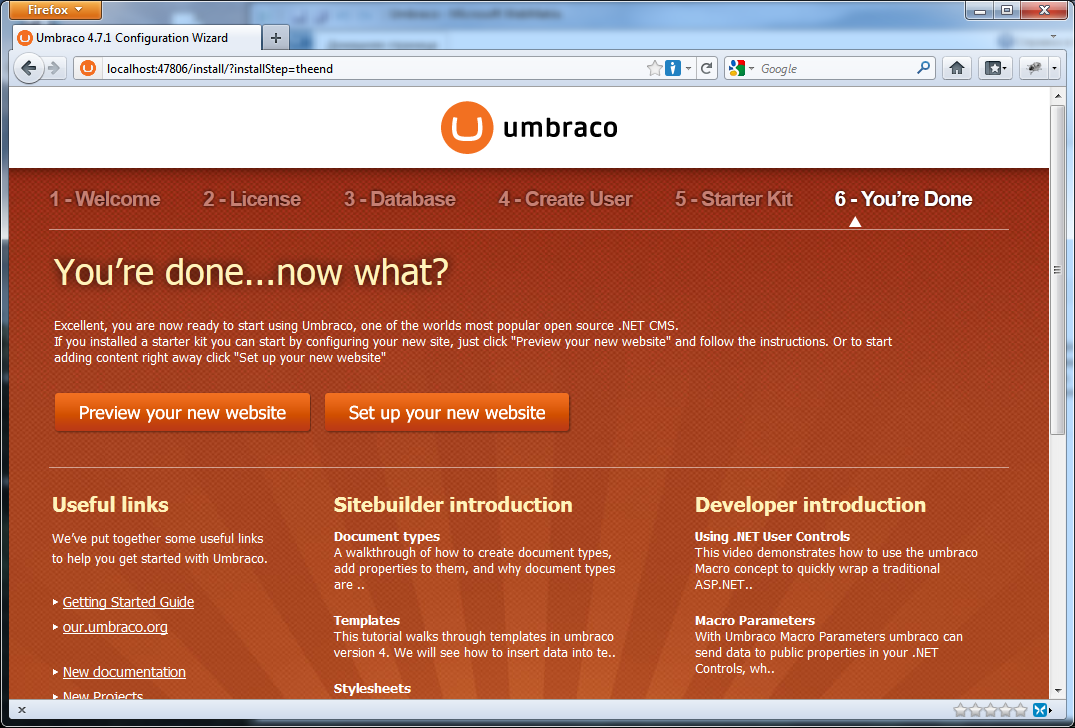This screenshot has height=728, width=1075.
Task: Open the Firefox menu button
Action: coord(55,10)
